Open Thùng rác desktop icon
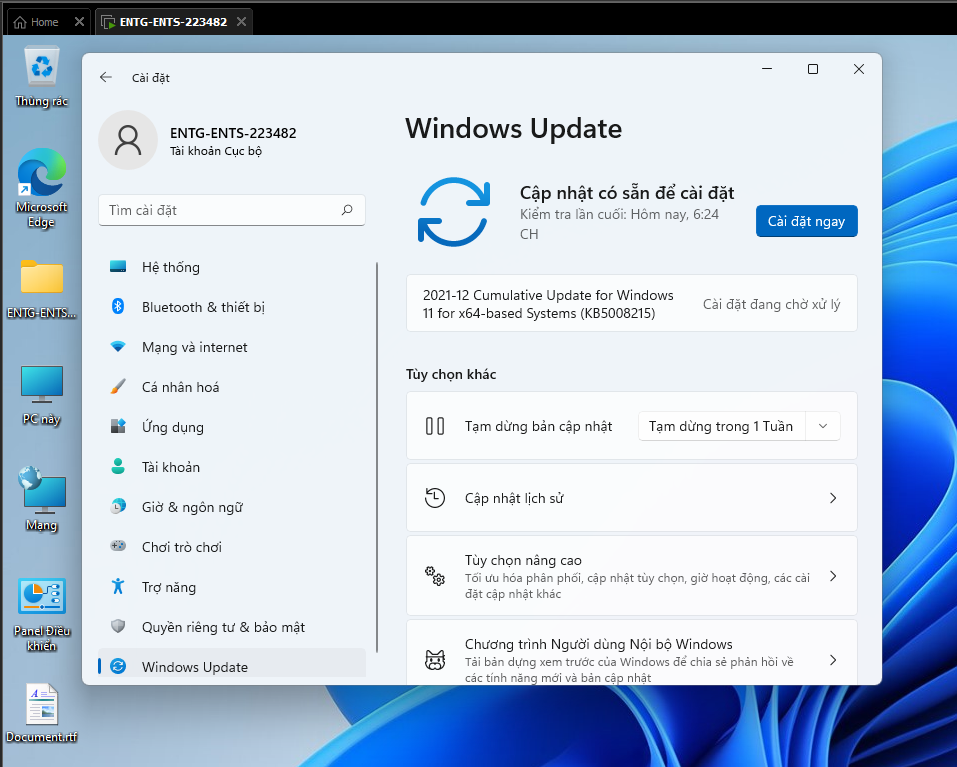The height and width of the screenshot is (767, 957). click(x=42, y=77)
